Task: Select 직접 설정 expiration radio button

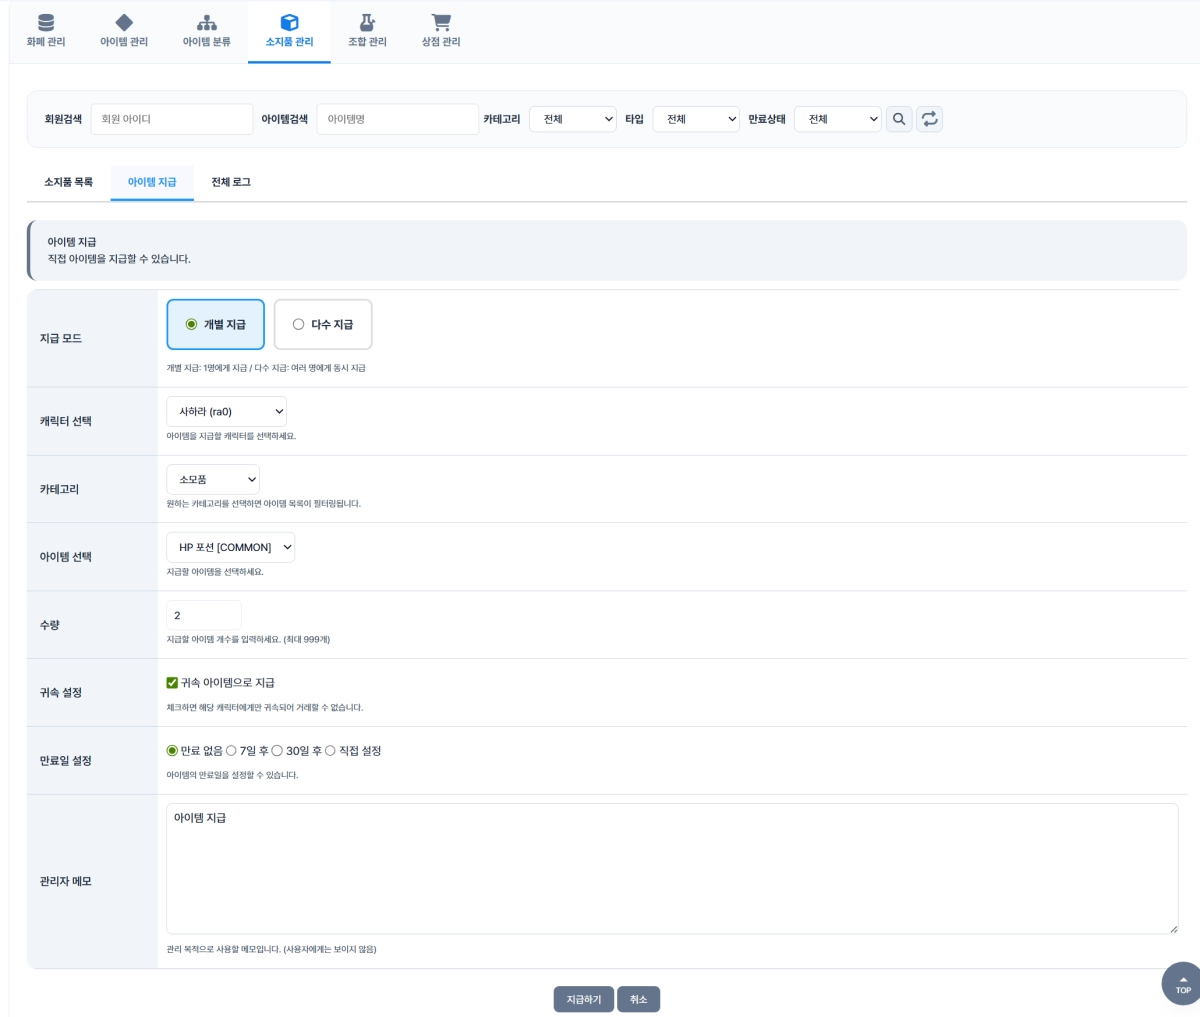Action: coord(330,751)
